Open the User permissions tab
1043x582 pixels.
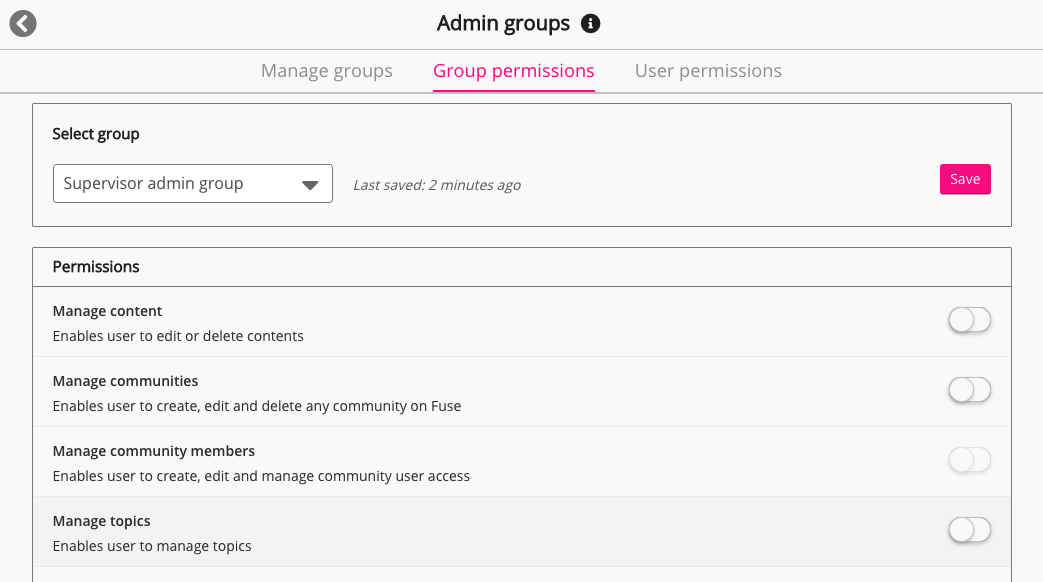[708, 71]
